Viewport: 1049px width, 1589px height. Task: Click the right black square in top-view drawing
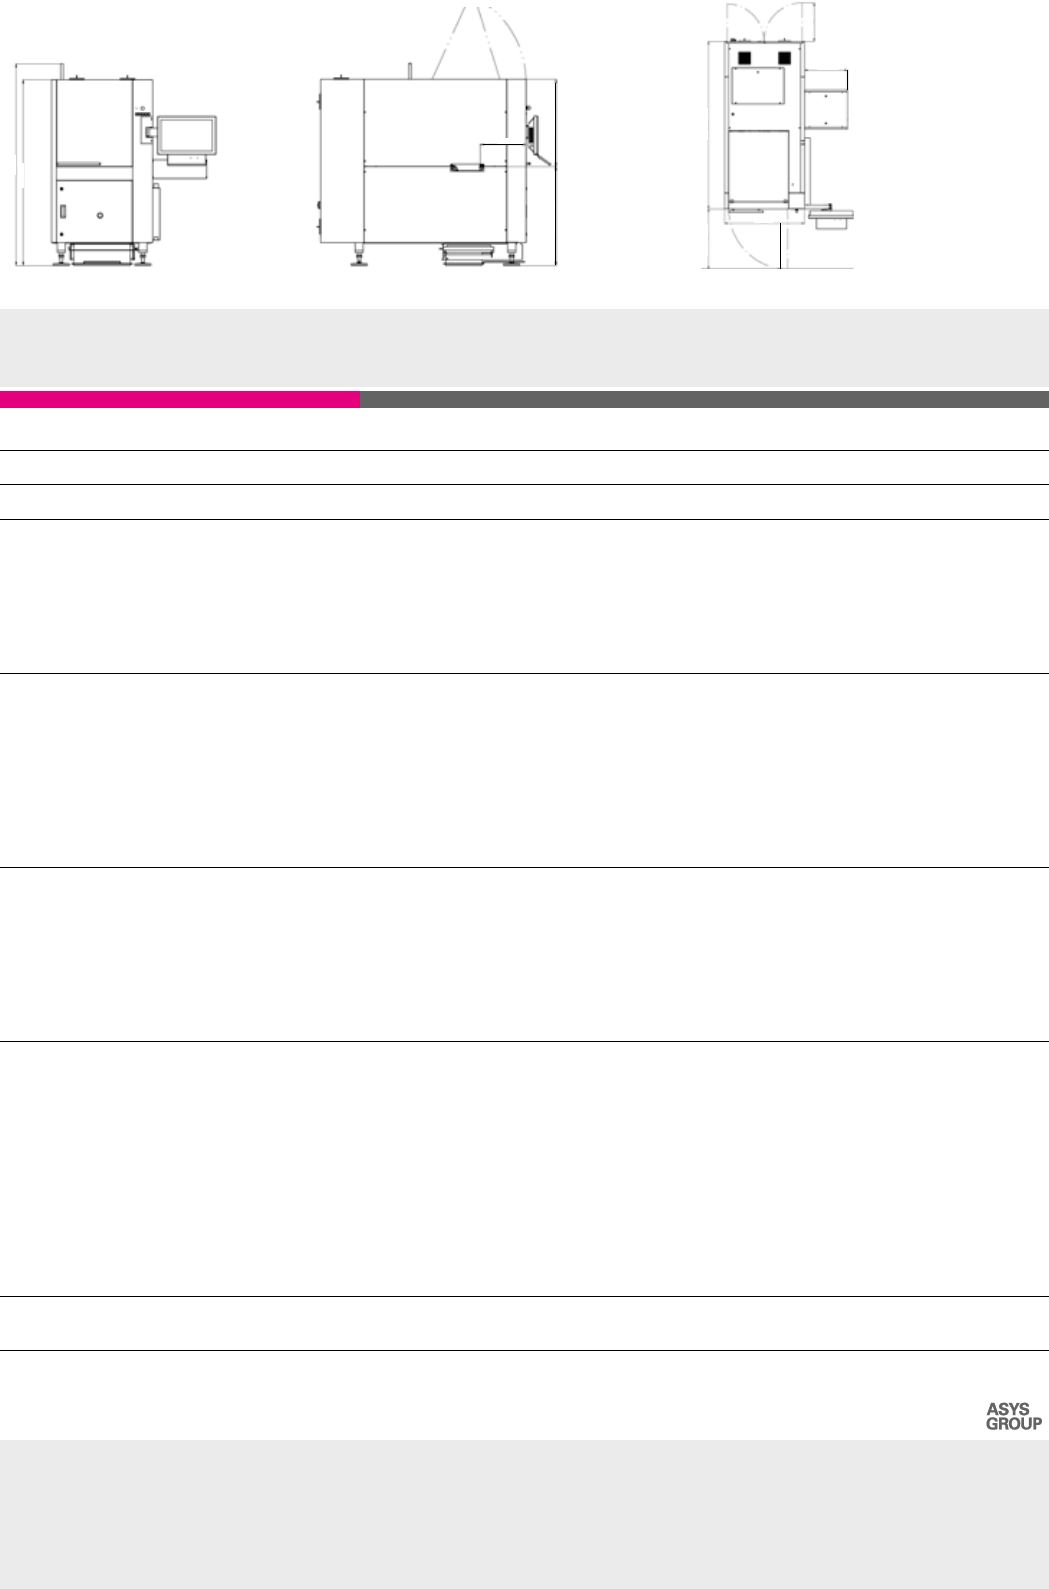[784, 57]
